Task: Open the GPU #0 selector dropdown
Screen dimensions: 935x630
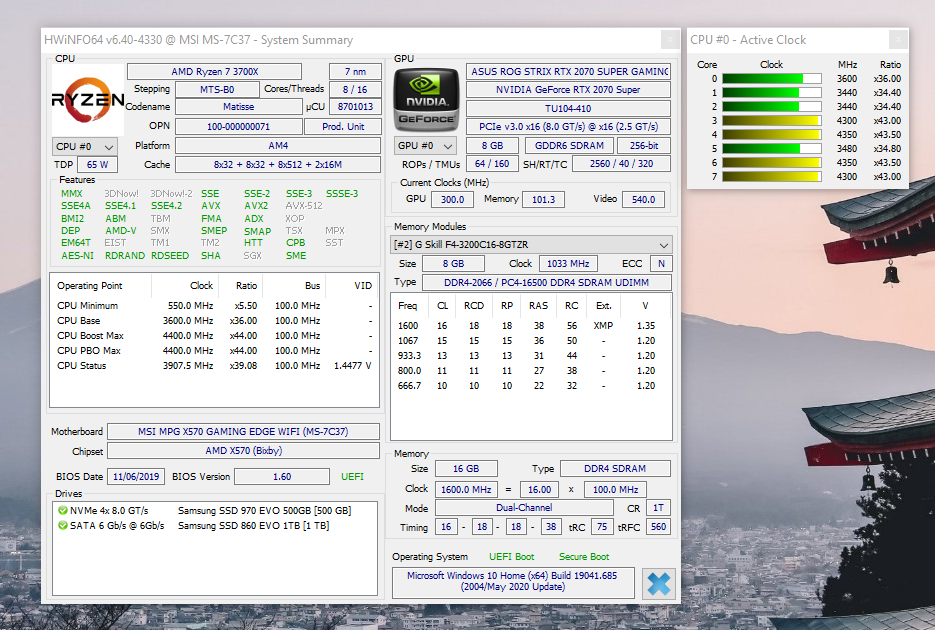Action: [425, 145]
